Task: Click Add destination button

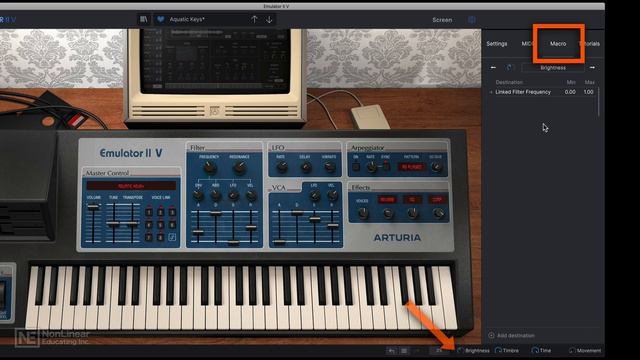Action: [x=511, y=336]
